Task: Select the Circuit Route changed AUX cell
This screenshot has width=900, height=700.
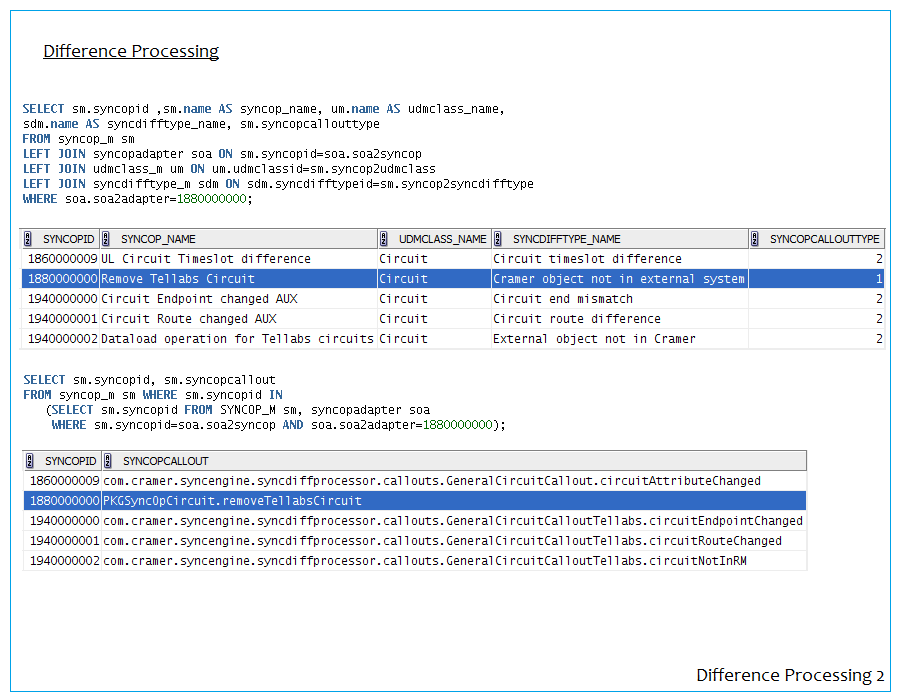Action: click(189, 319)
